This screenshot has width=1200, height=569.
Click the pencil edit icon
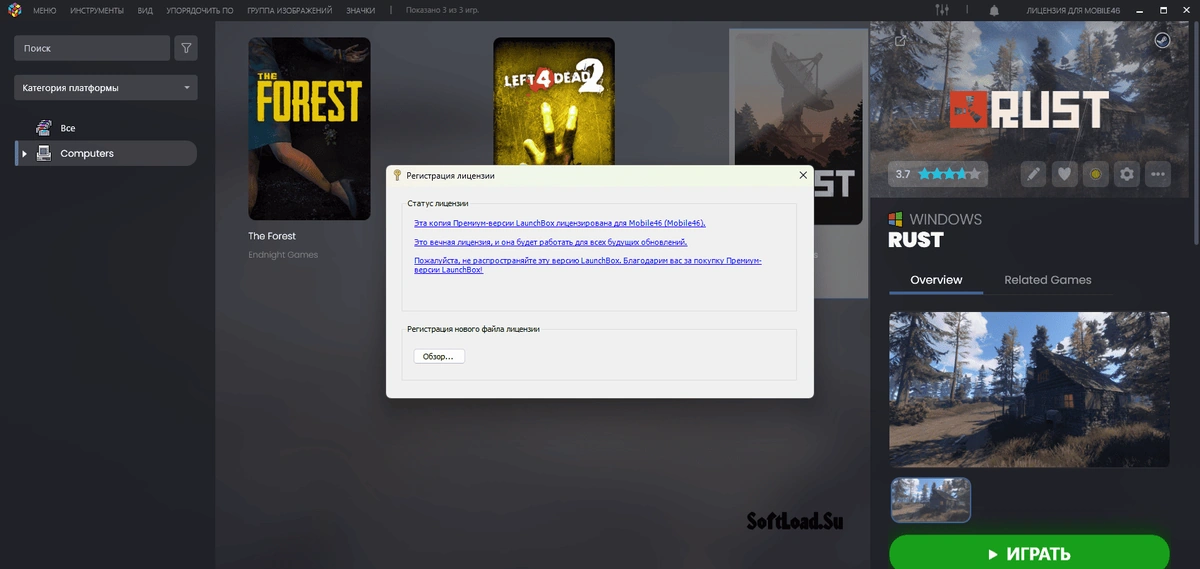tap(1033, 174)
